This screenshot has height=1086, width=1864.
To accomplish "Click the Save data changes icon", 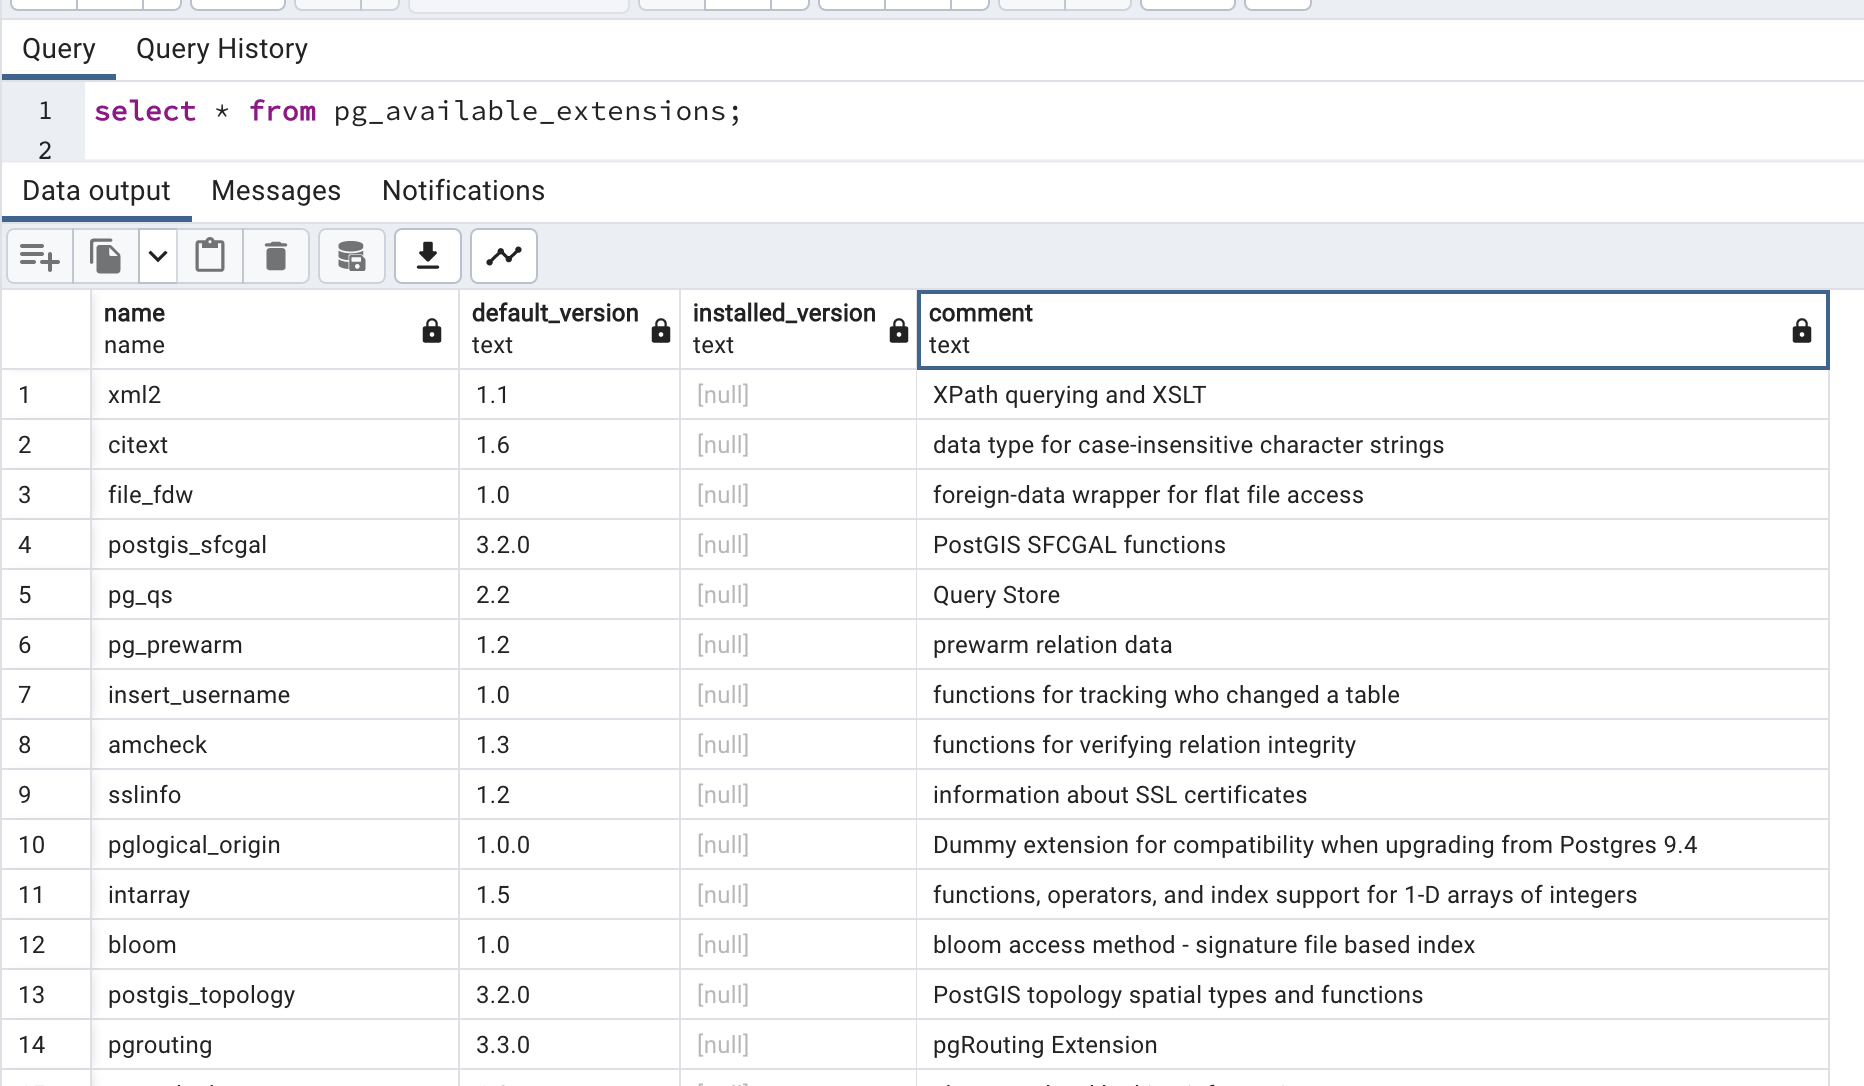I will 351,257.
